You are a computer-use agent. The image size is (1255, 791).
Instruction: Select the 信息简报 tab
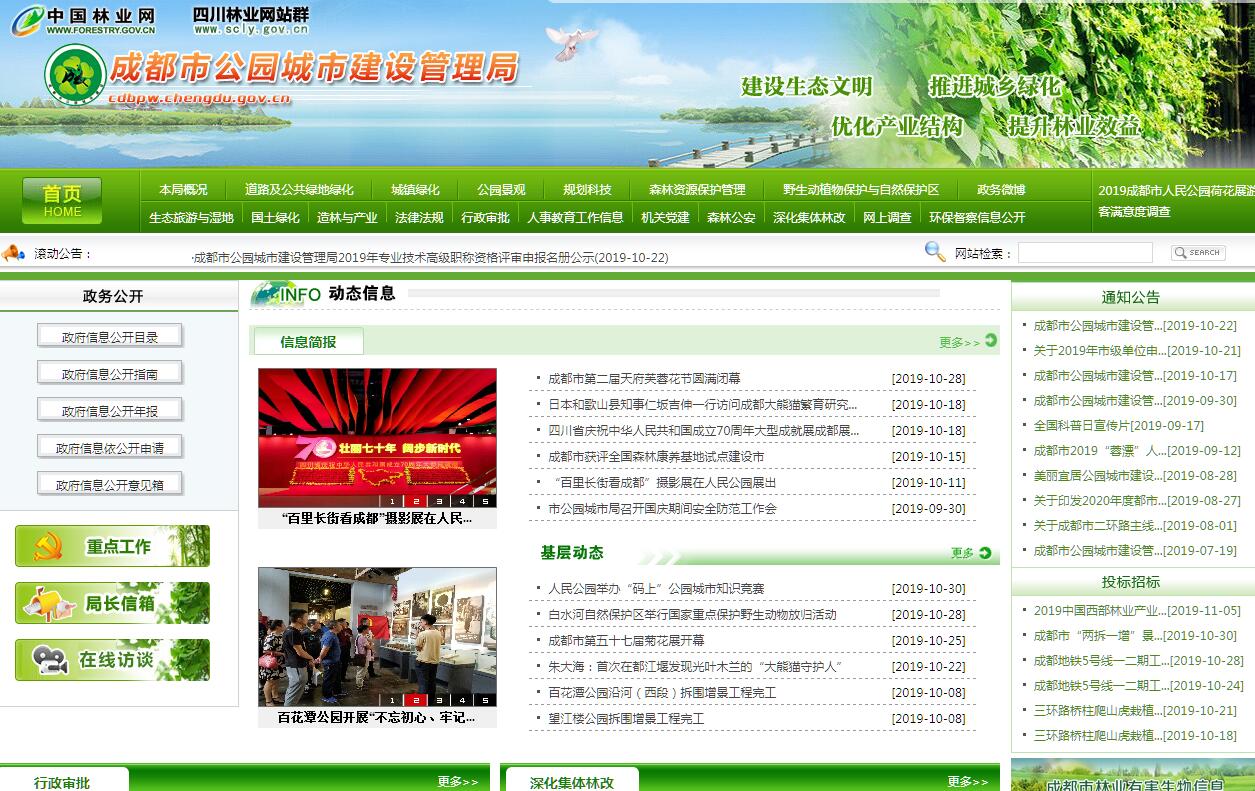[x=308, y=342]
